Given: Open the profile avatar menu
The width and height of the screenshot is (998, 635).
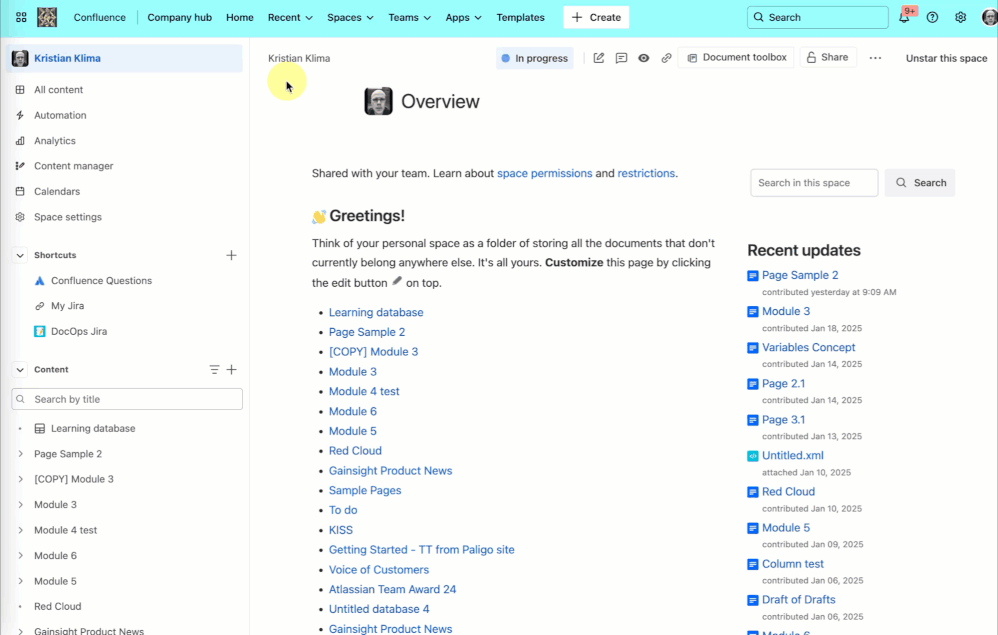Looking at the screenshot, I should [x=990, y=17].
